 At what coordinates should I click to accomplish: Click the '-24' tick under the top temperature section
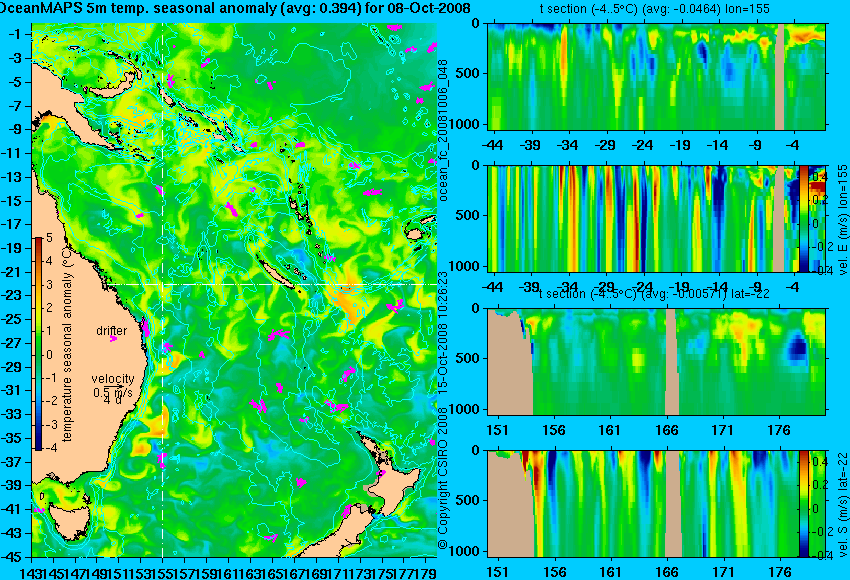[642, 145]
